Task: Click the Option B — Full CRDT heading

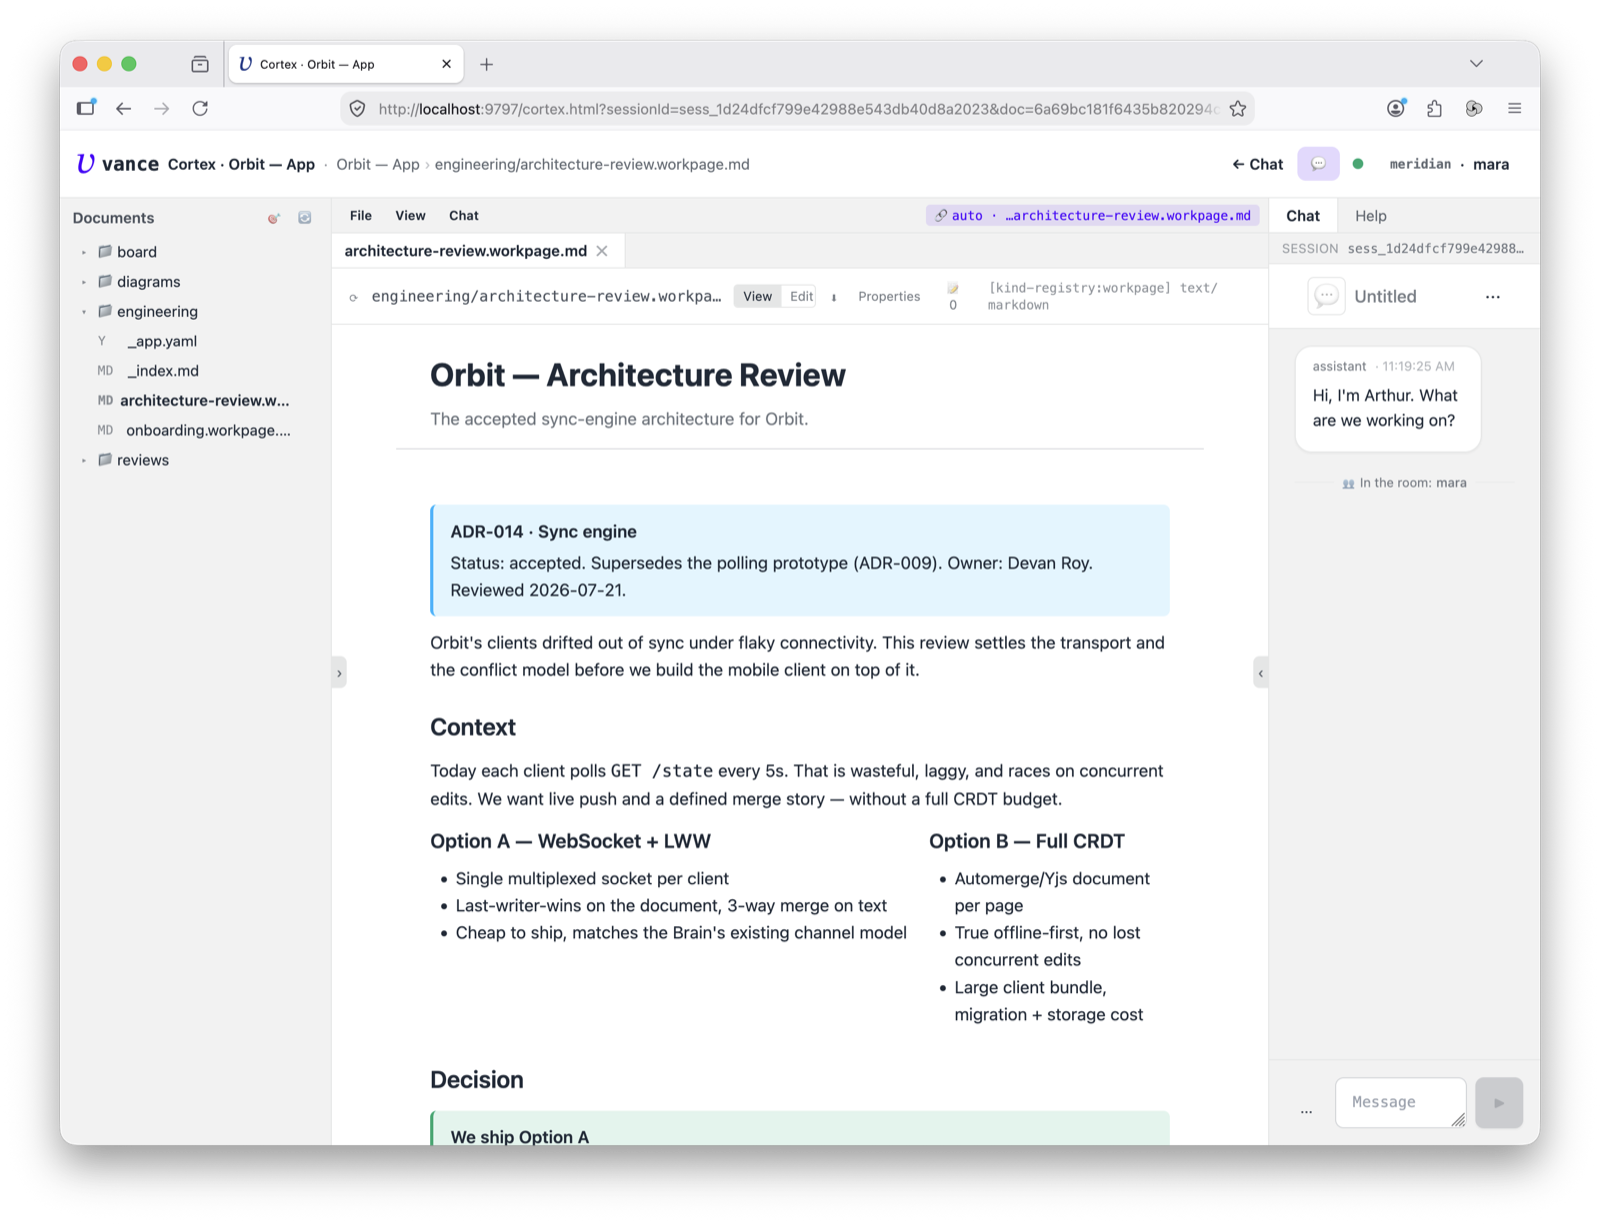Action: click(x=1026, y=841)
